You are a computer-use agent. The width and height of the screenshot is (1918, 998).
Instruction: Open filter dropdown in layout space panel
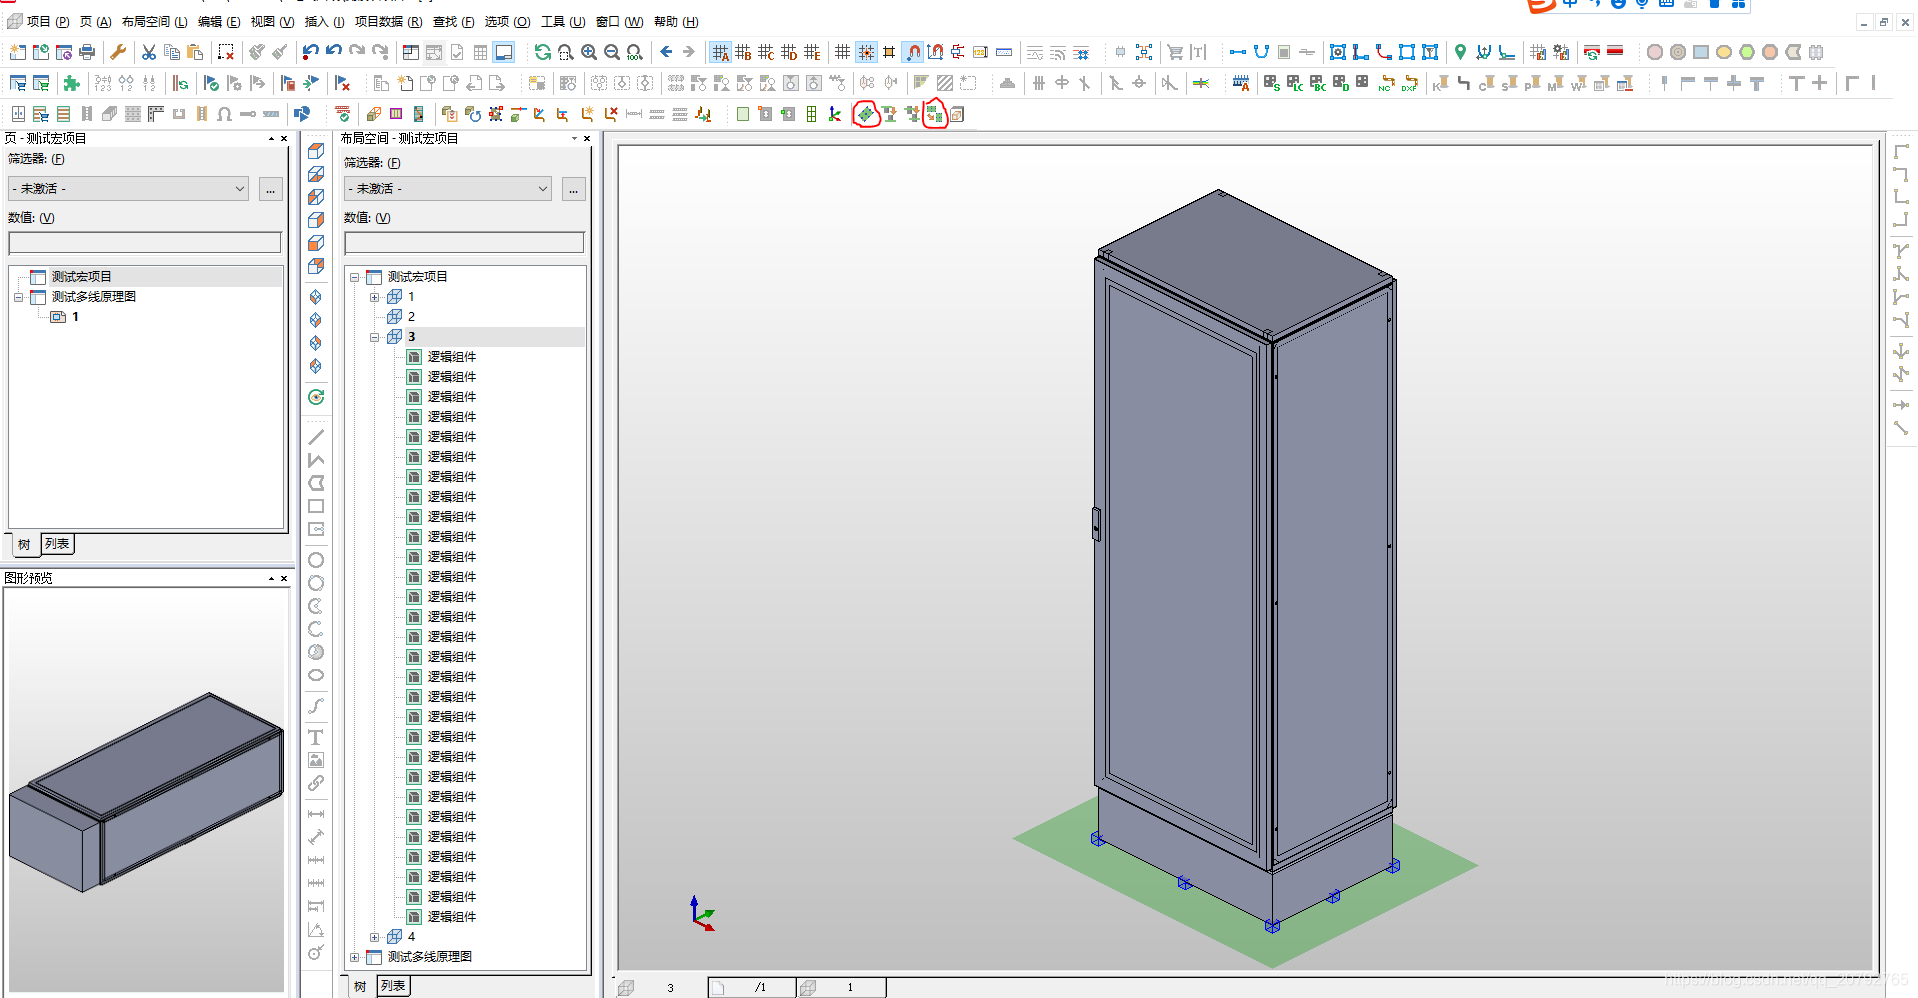pyautogui.click(x=447, y=189)
